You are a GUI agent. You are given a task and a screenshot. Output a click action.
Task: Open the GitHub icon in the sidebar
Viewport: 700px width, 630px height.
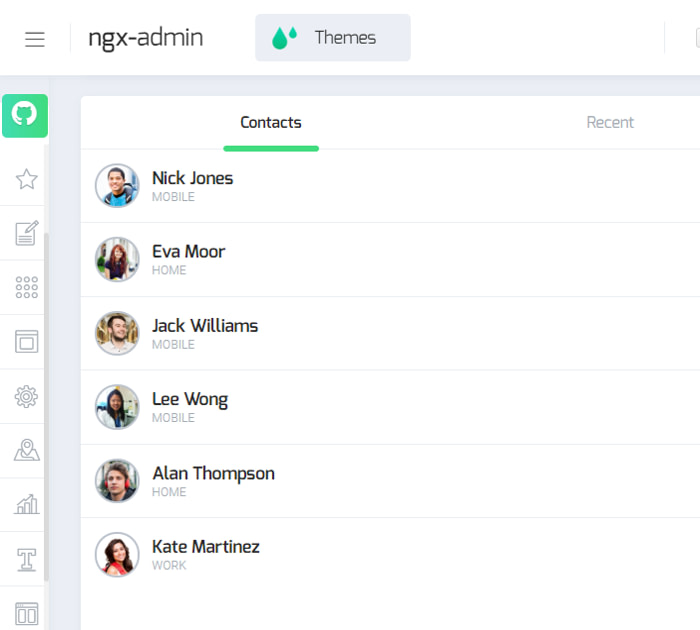point(25,115)
